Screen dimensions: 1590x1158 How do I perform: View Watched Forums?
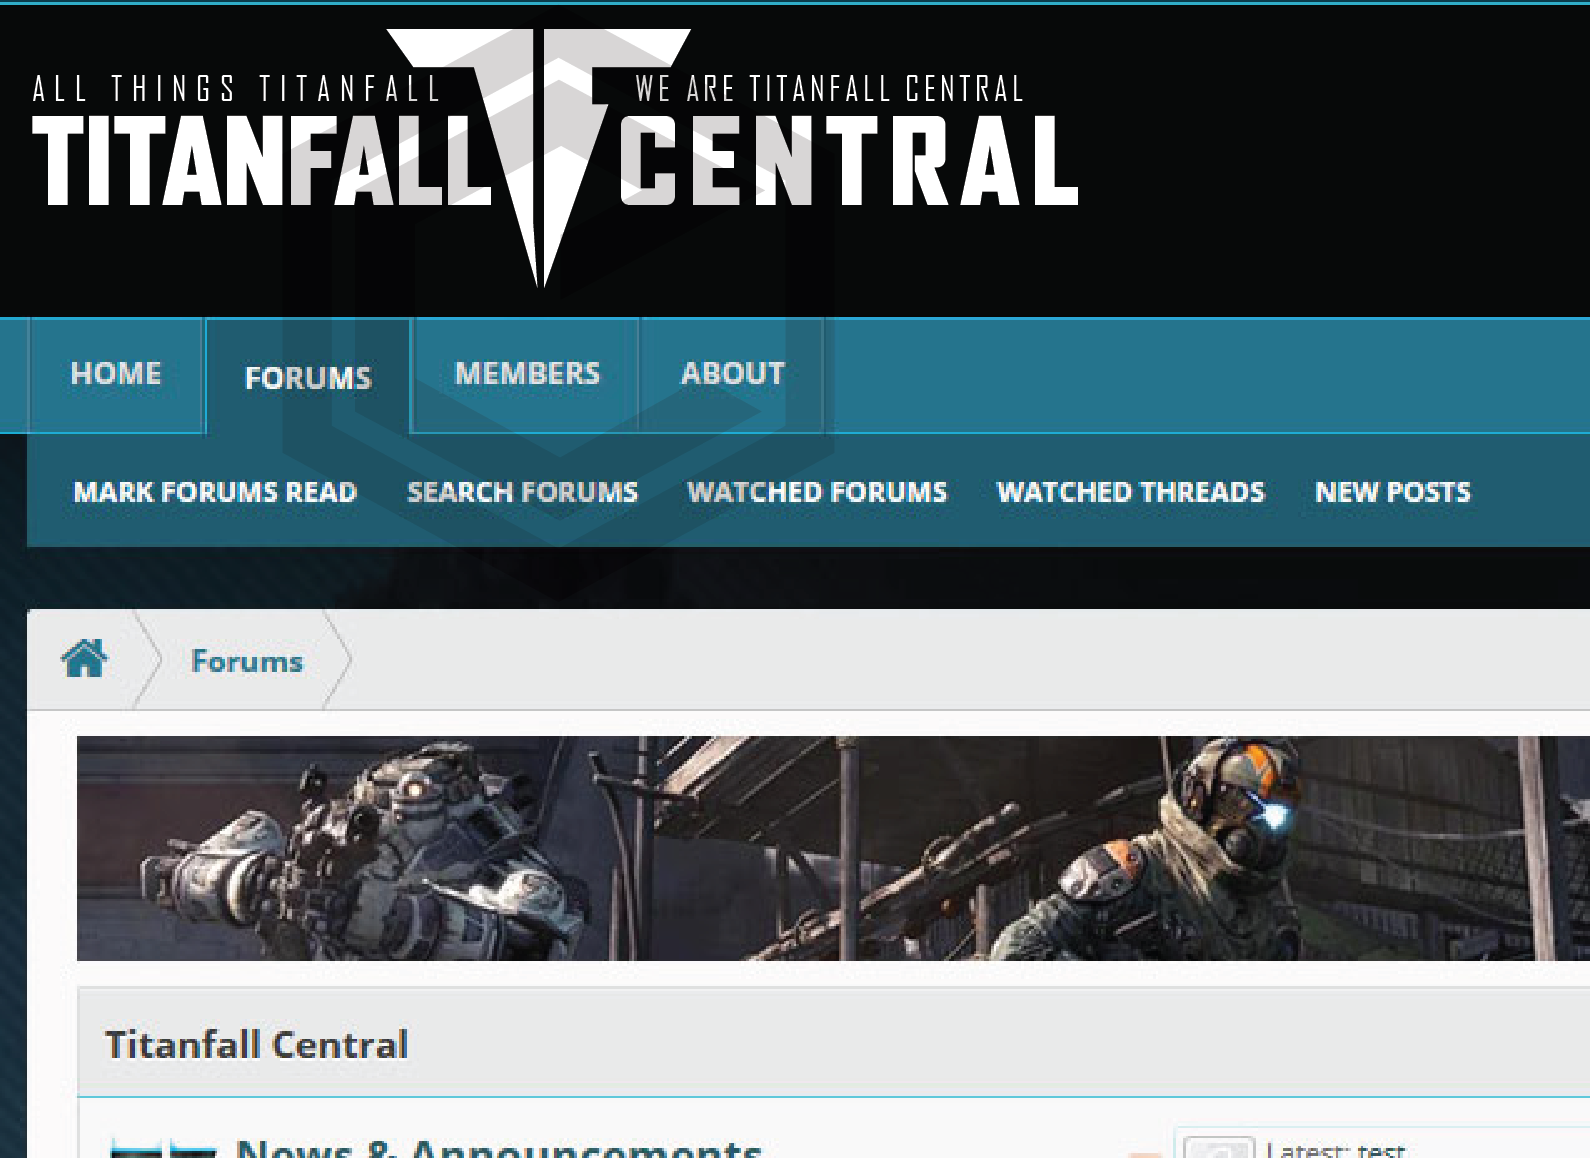point(817,492)
